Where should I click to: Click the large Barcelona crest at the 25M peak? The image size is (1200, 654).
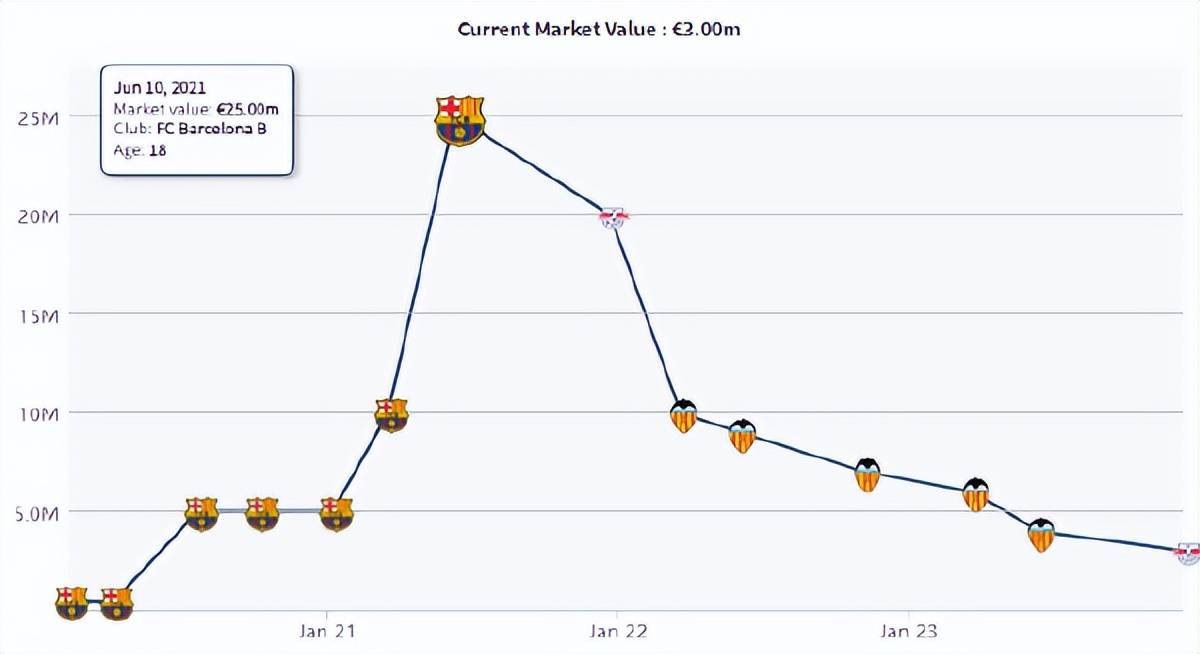coord(459,120)
